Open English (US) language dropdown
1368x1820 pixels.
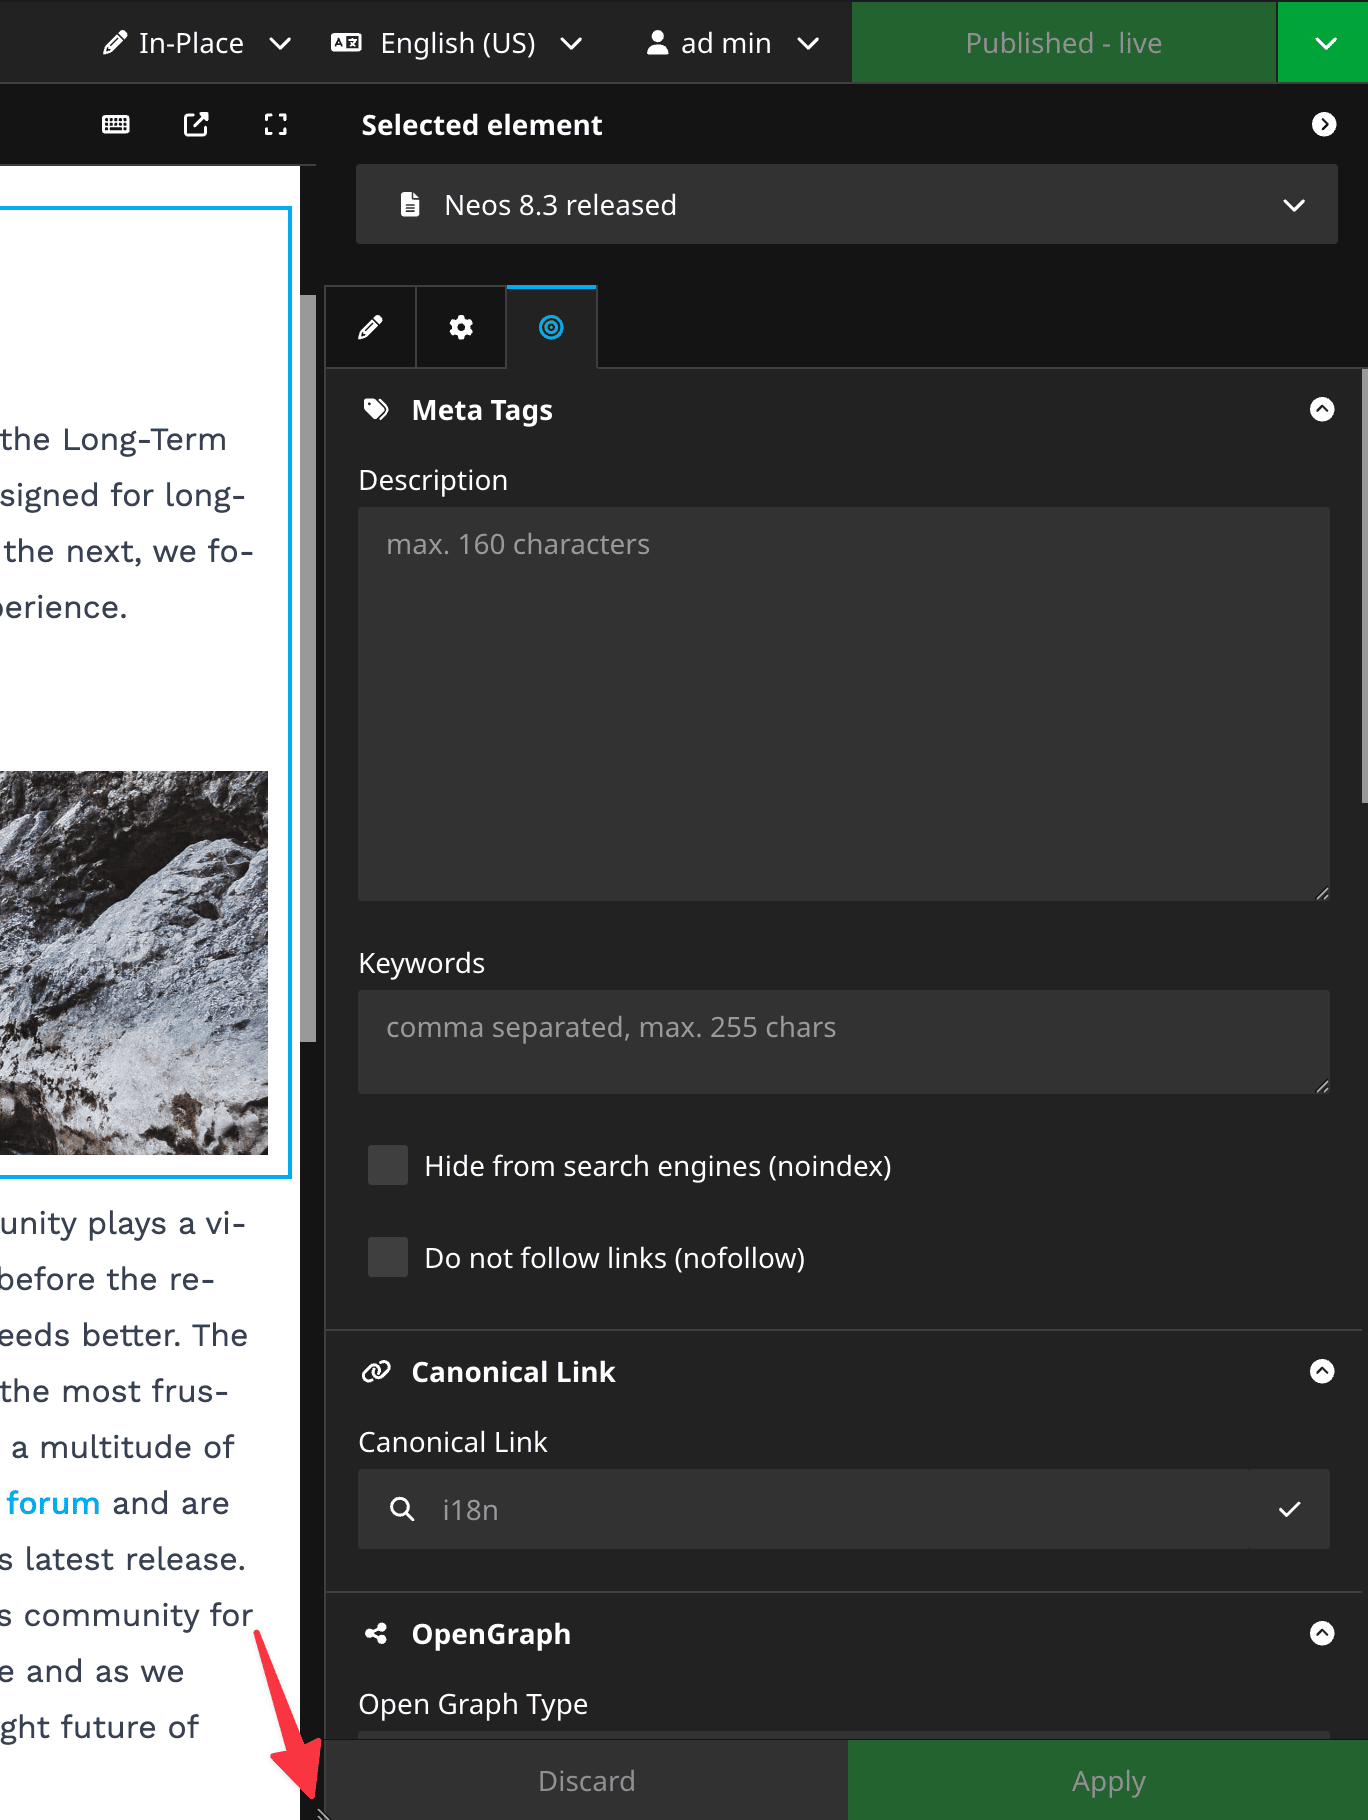click(x=457, y=43)
